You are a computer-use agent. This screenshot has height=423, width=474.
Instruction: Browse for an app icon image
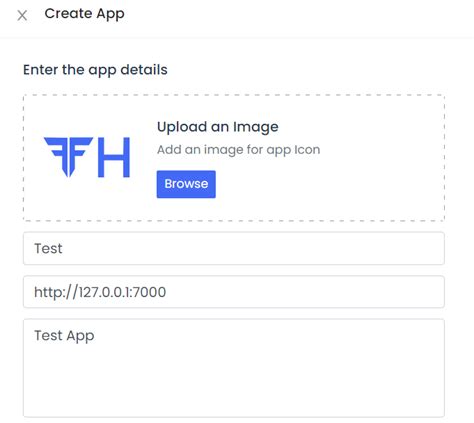click(186, 184)
